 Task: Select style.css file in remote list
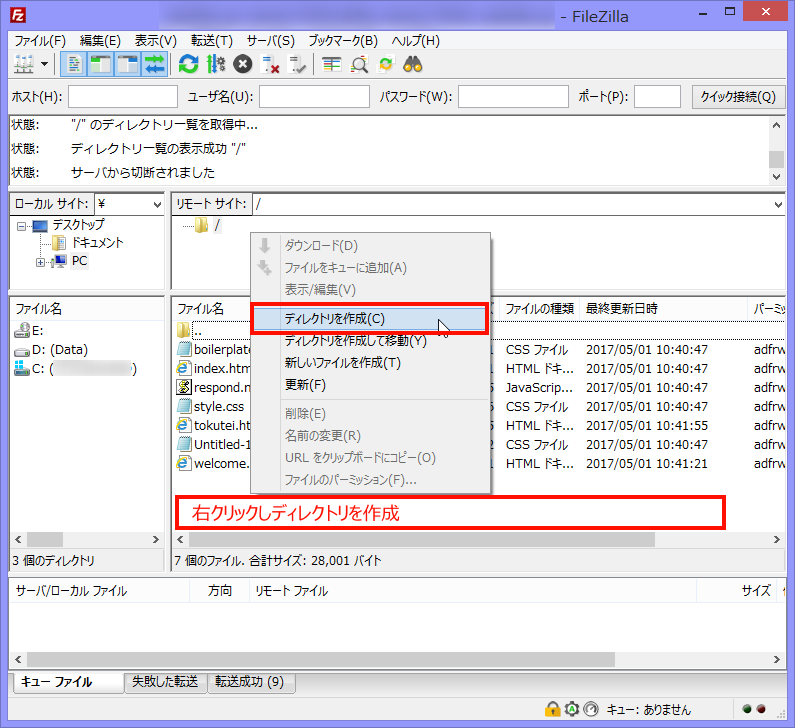219,407
